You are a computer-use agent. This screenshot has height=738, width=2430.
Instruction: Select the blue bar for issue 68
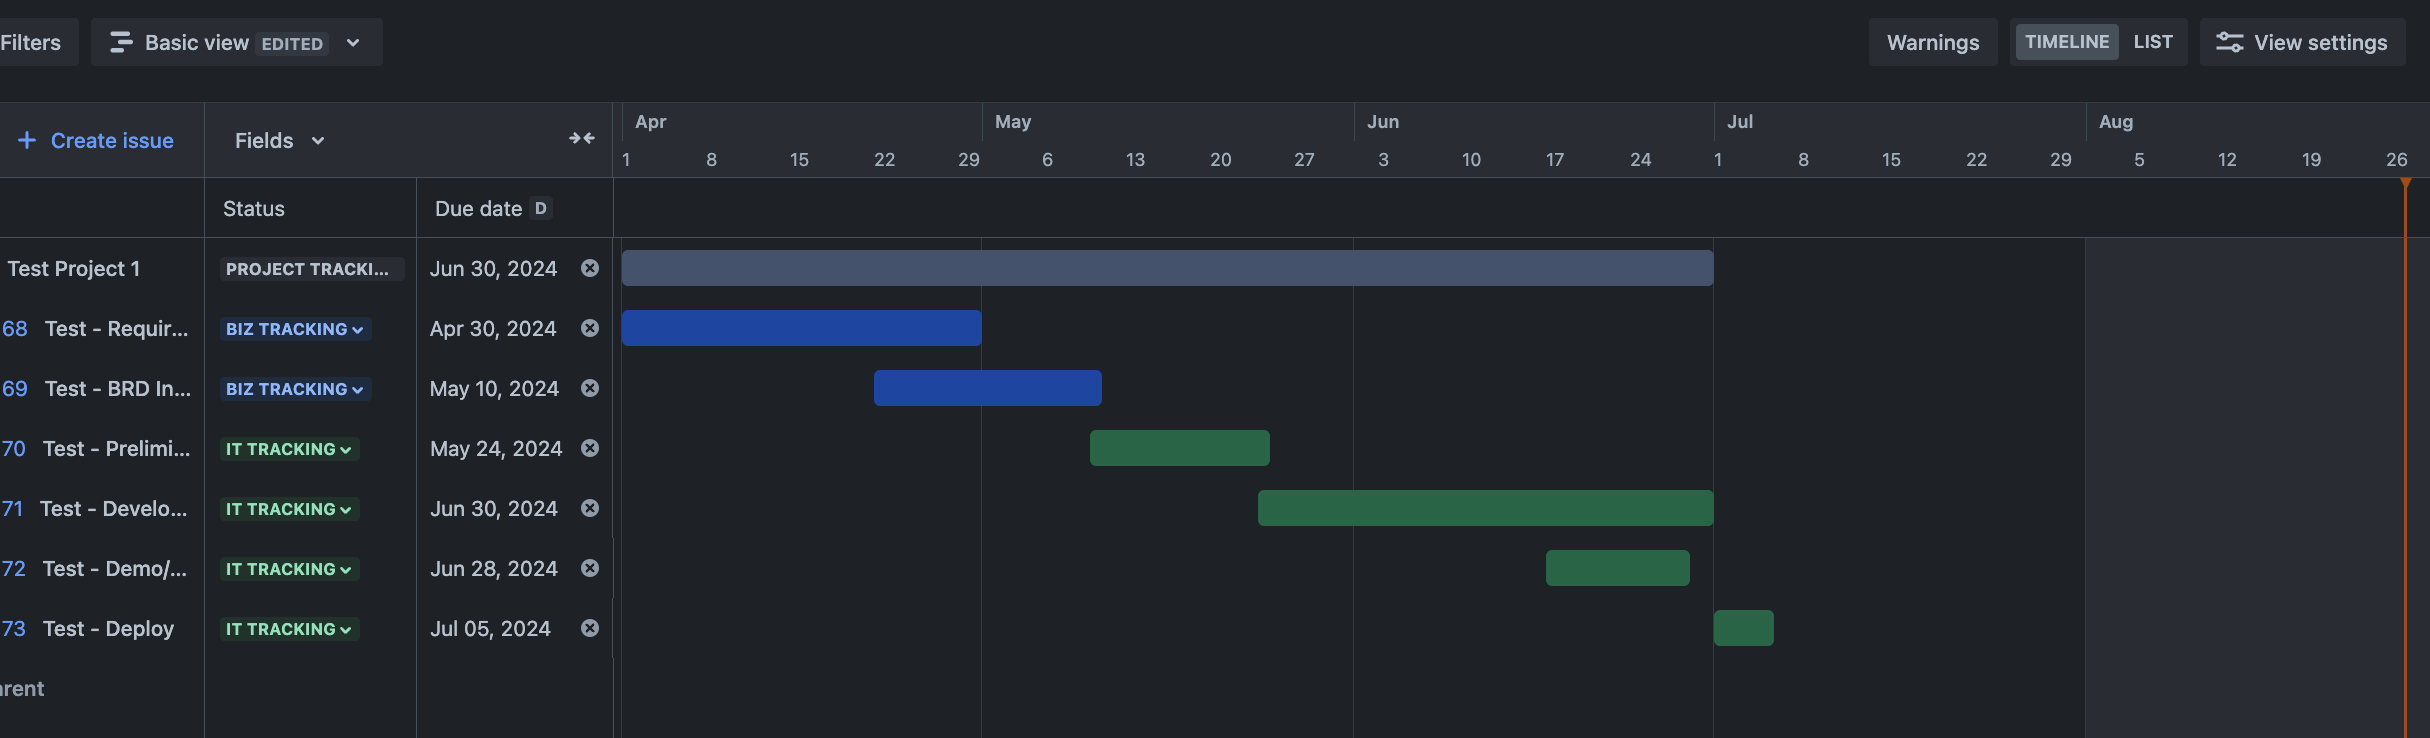(x=801, y=328)
